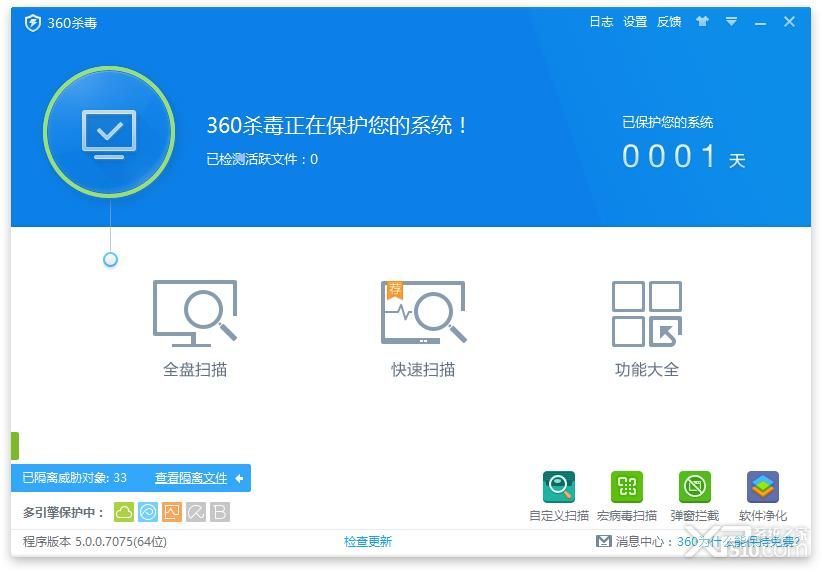Click the 消息中心 envelope icon
822x572 pixels.
[x=604, y=541]
